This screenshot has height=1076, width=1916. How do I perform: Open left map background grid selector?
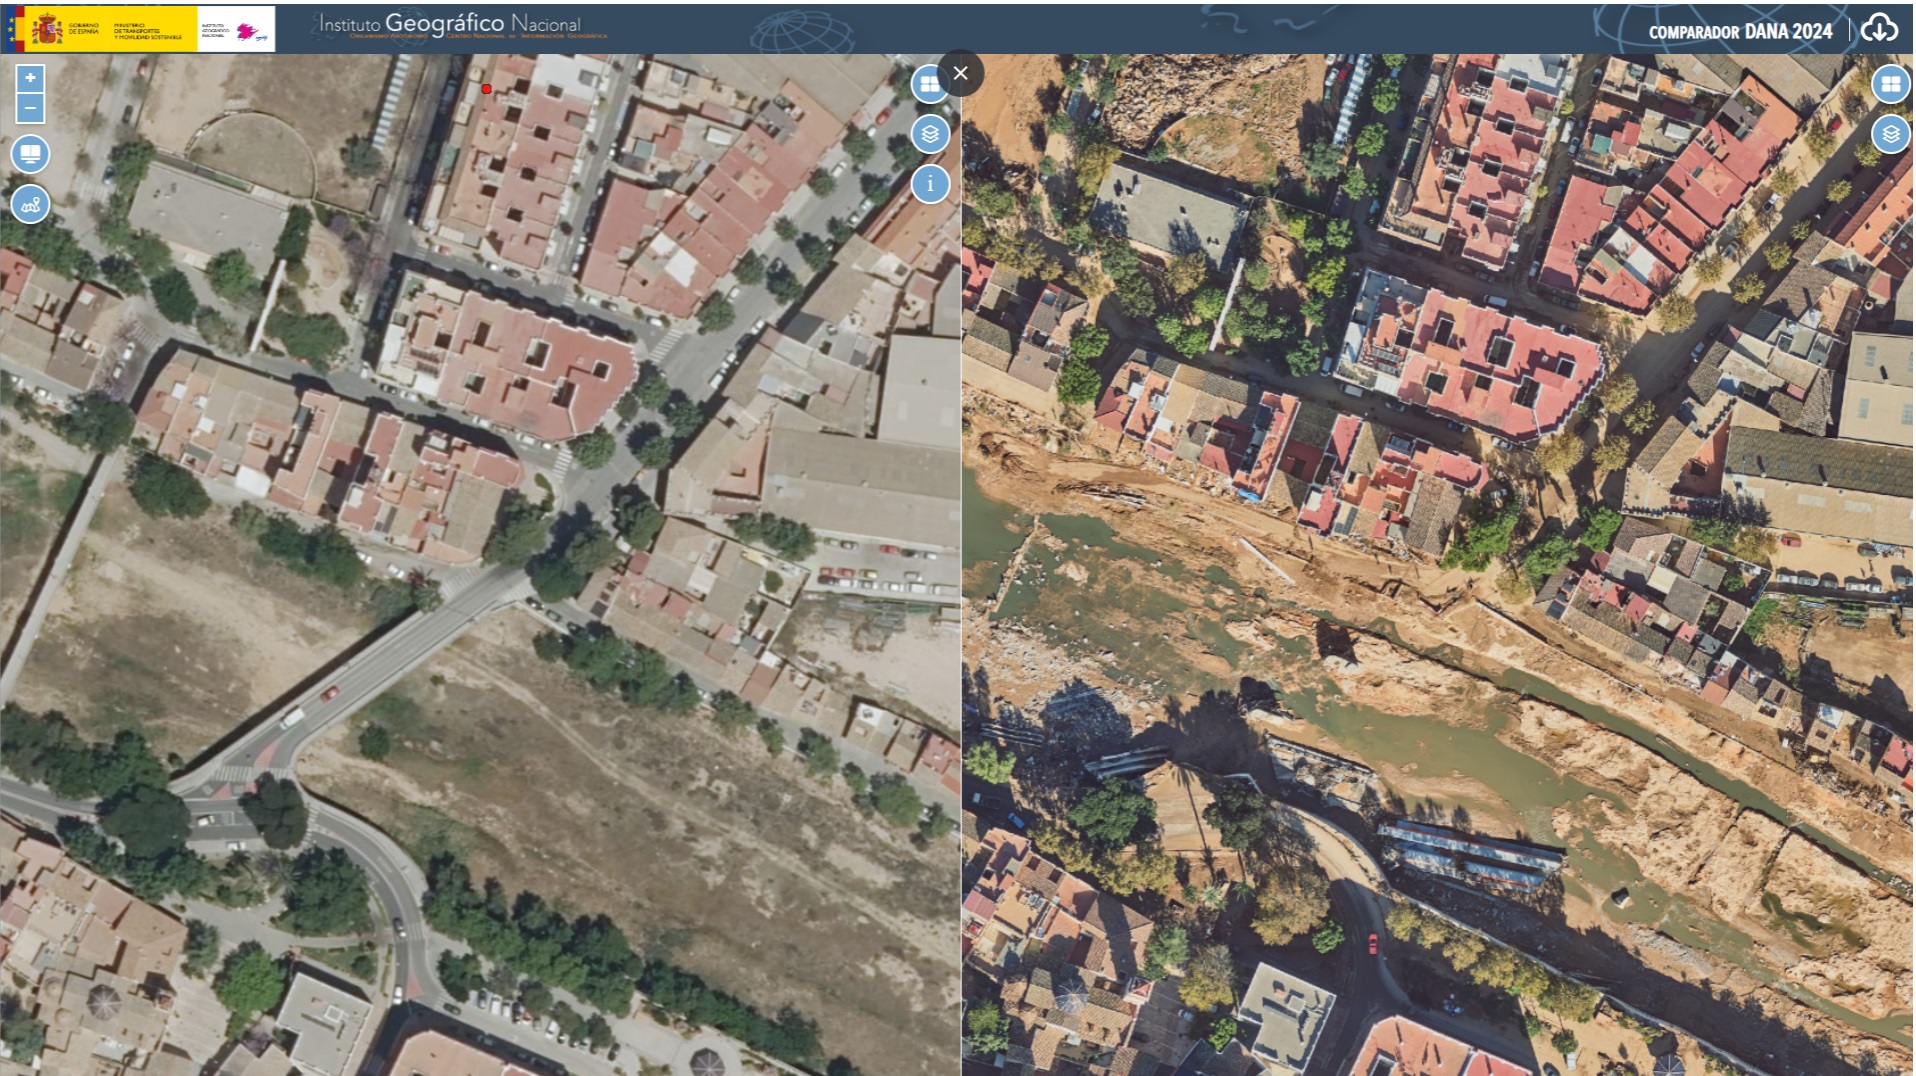coord(930,84)
